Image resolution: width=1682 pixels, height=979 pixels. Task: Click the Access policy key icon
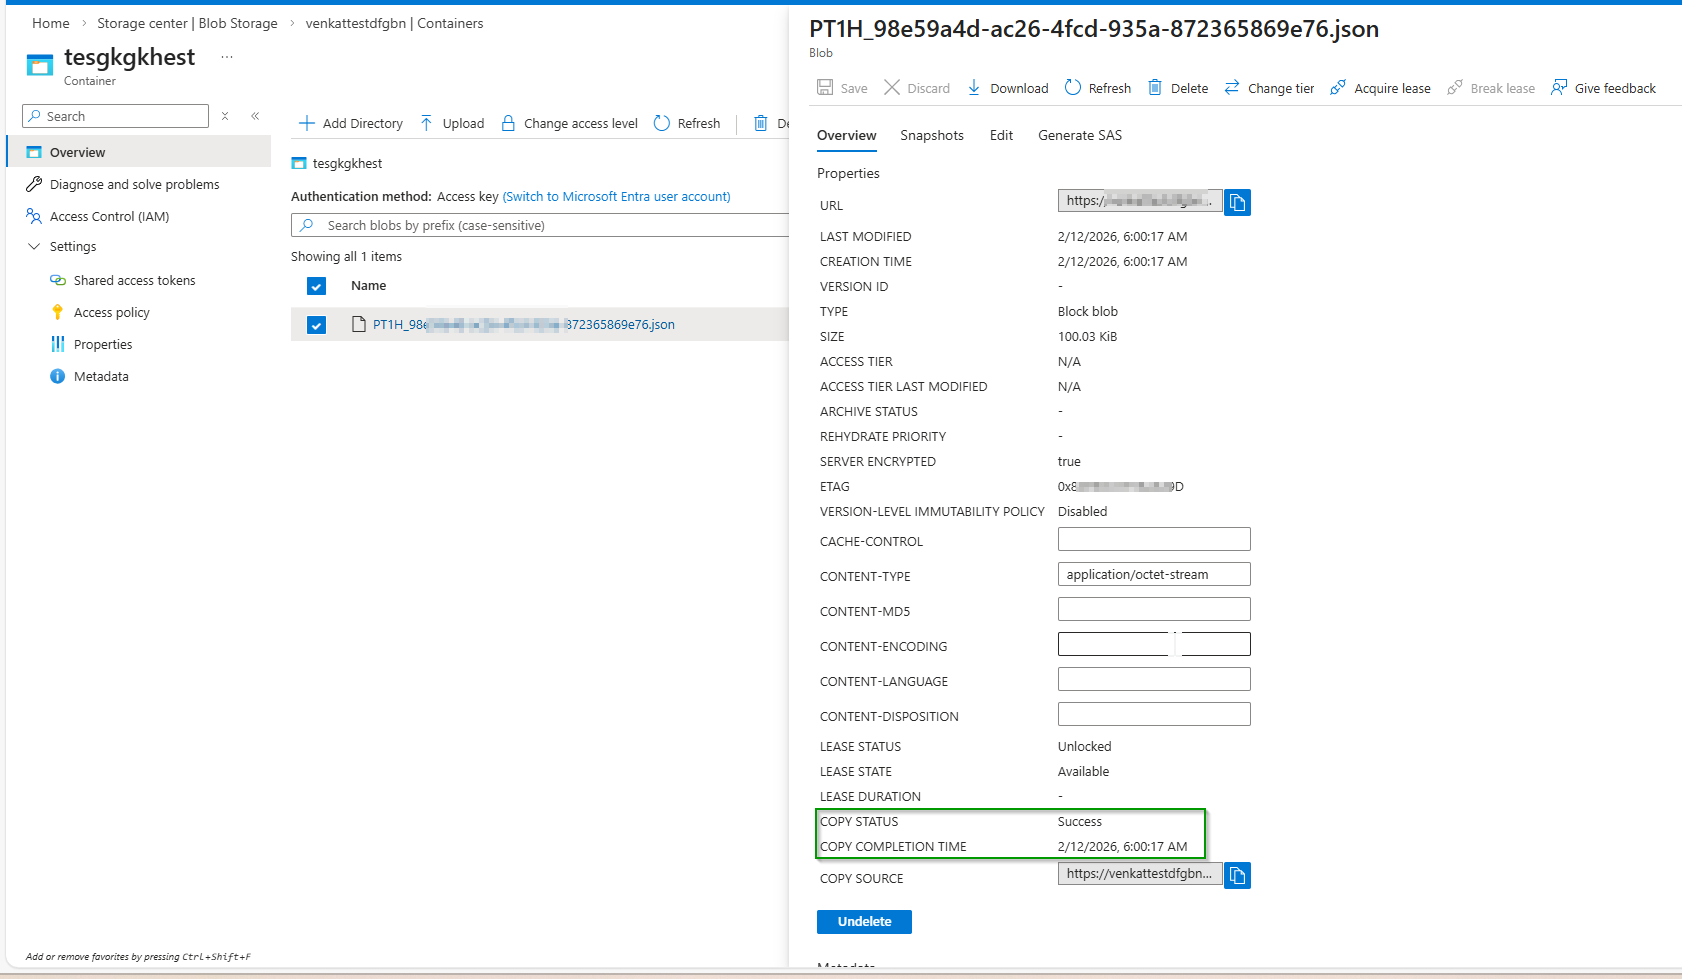pyautogui.click(x=58, y=313)
